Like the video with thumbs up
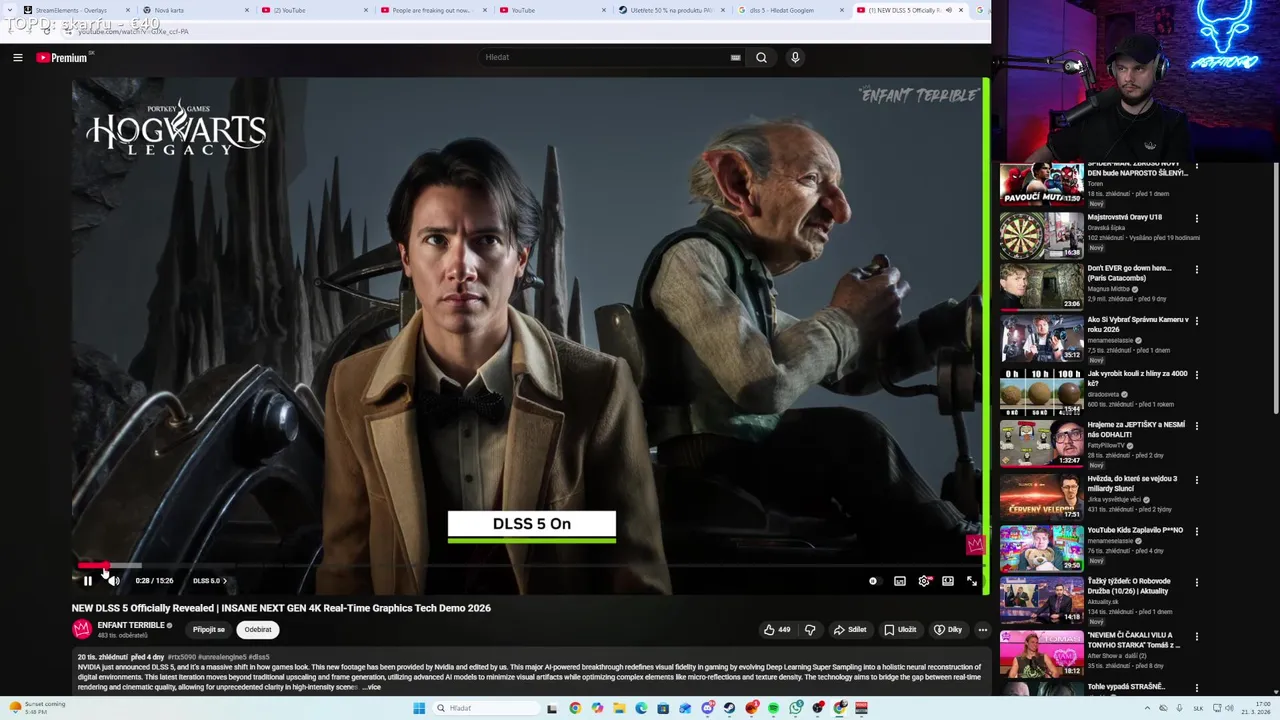The image size is (1280, 720). (x=777, y=630)
